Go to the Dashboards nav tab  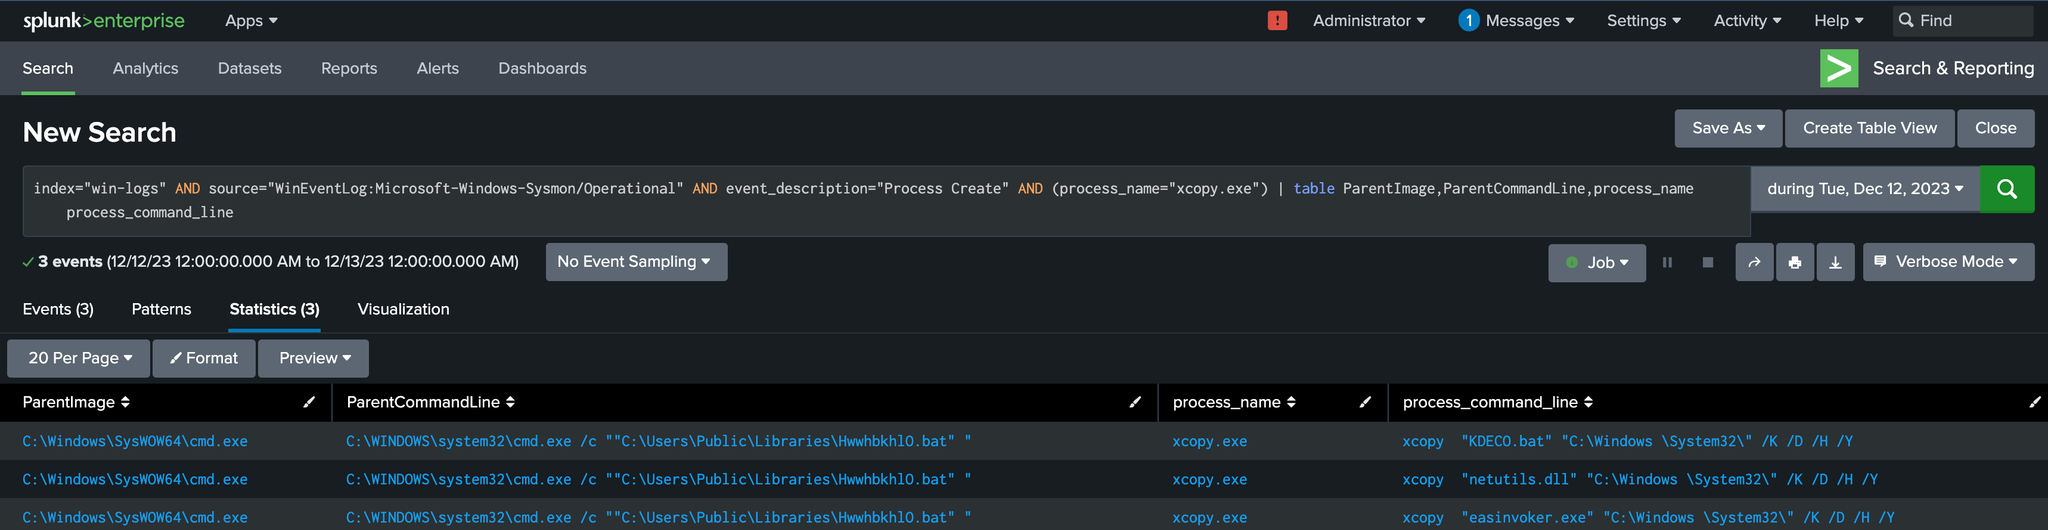(543, 68)
